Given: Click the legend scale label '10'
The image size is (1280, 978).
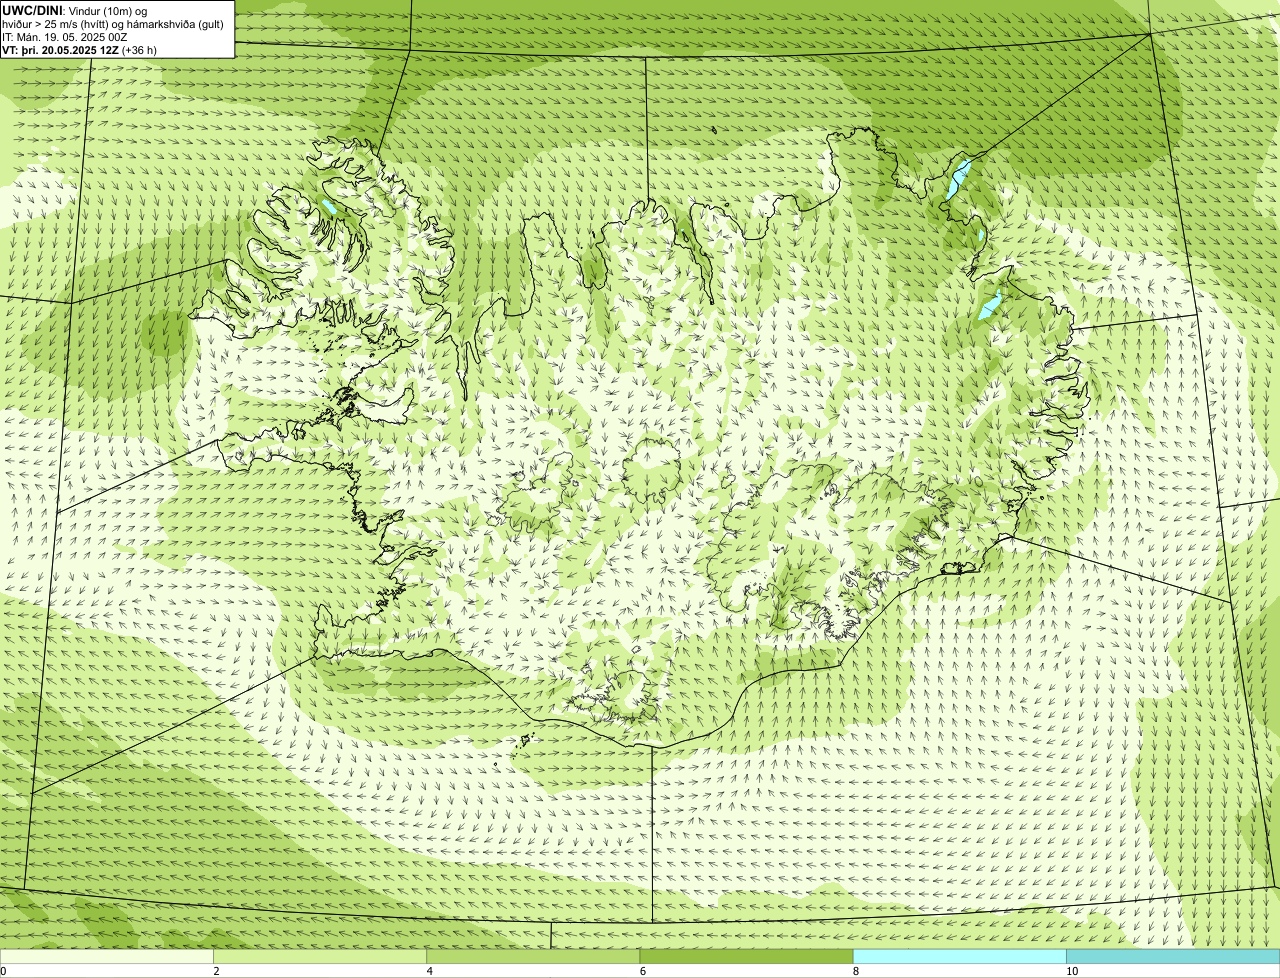Looking at the screenshot, I should pos(1072,971).
